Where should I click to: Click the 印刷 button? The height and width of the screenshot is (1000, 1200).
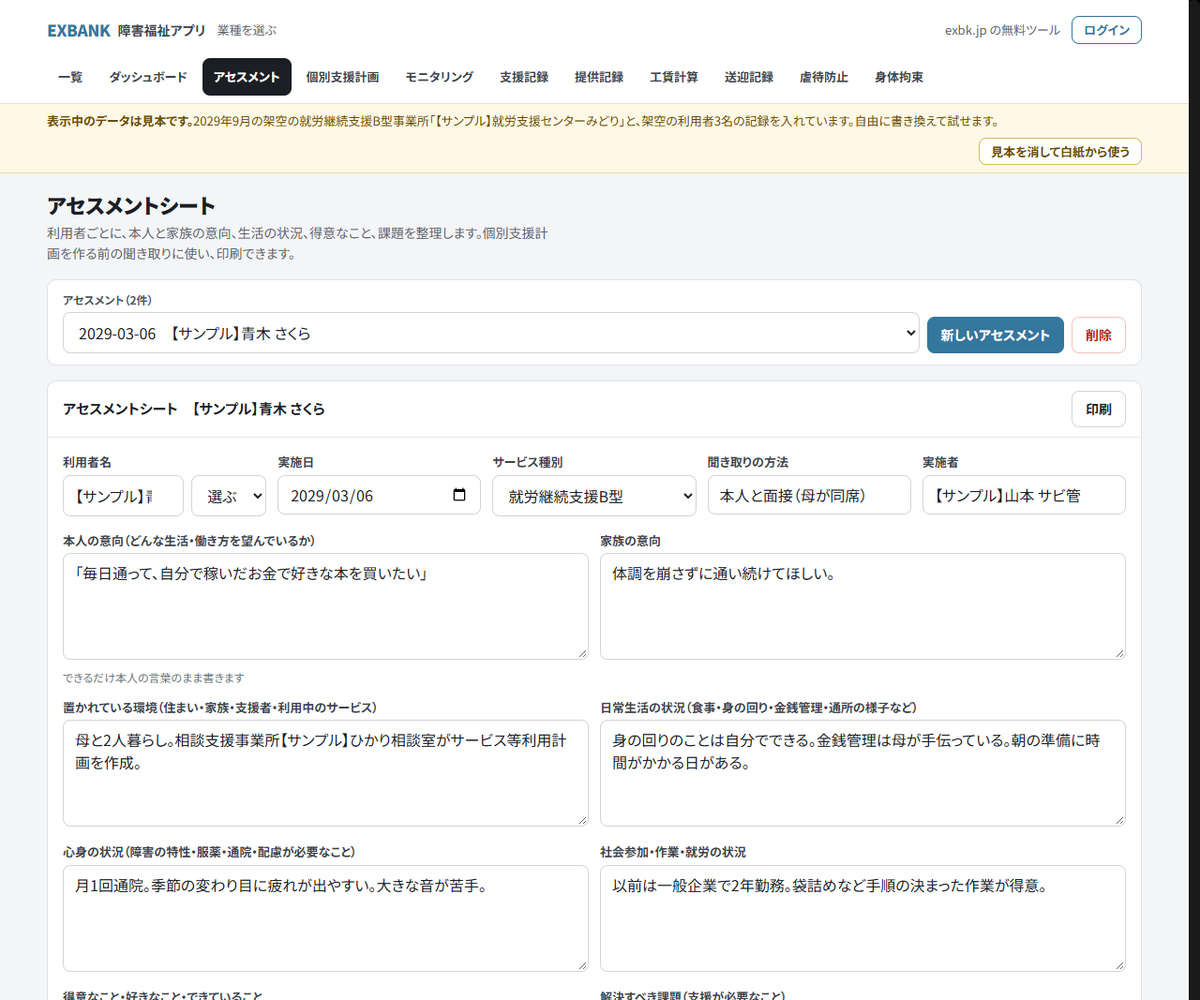click(1098, 409)
